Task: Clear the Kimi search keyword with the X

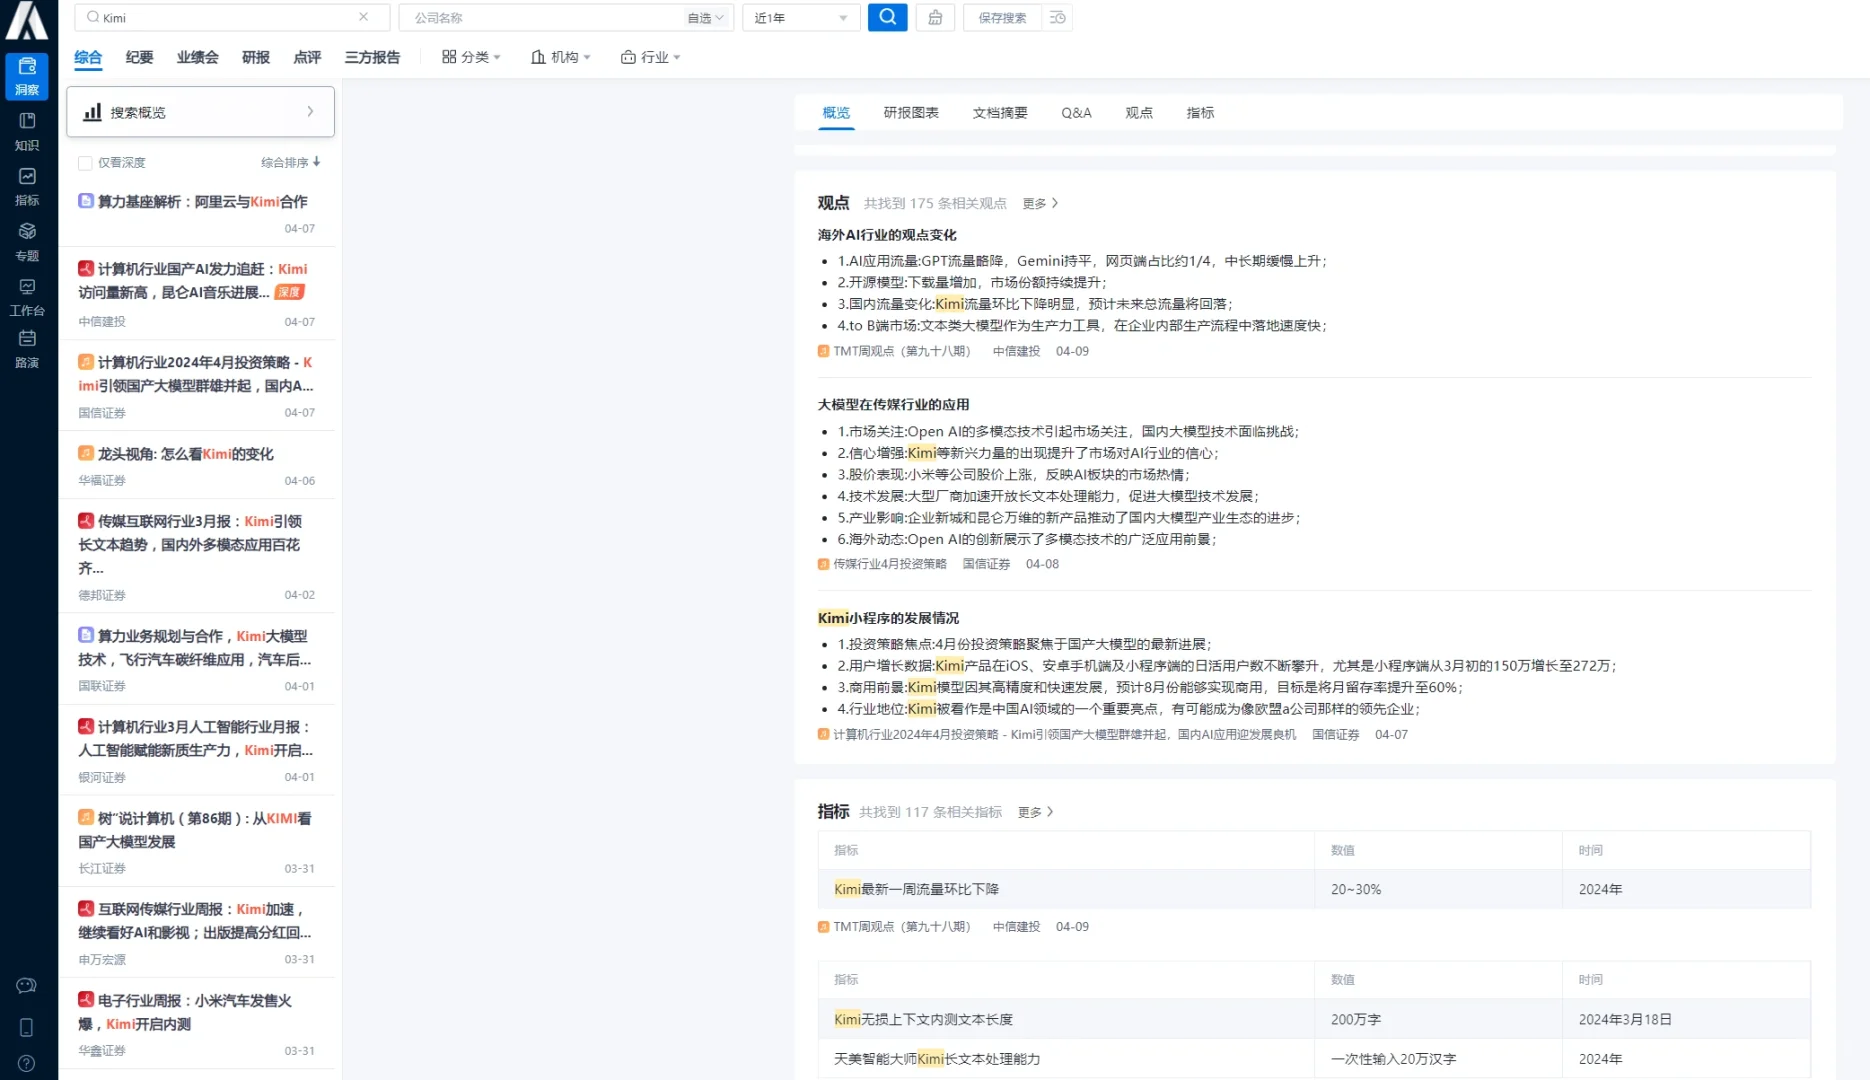Action: click(363, 17)
